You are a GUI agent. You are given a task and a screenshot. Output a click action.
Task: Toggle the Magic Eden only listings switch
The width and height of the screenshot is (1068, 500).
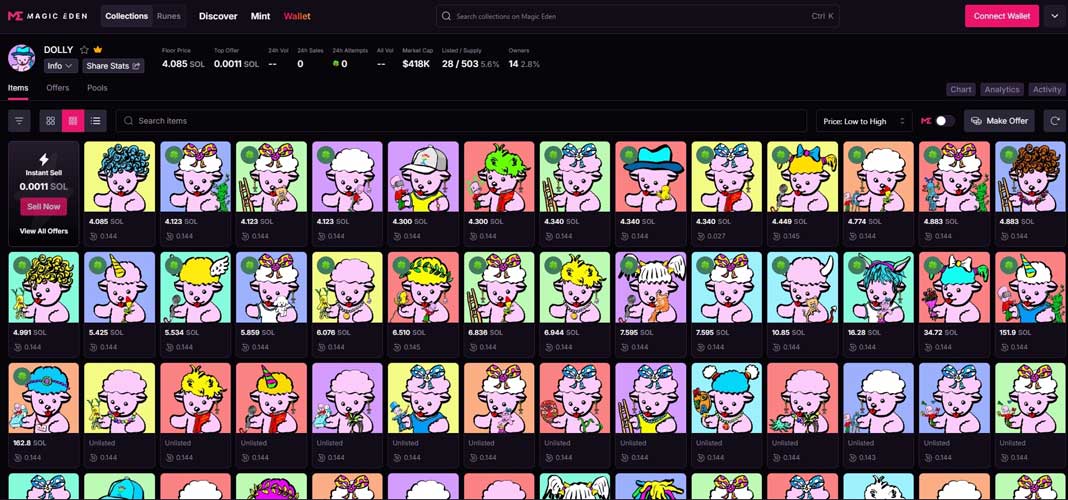click(944, 121)
